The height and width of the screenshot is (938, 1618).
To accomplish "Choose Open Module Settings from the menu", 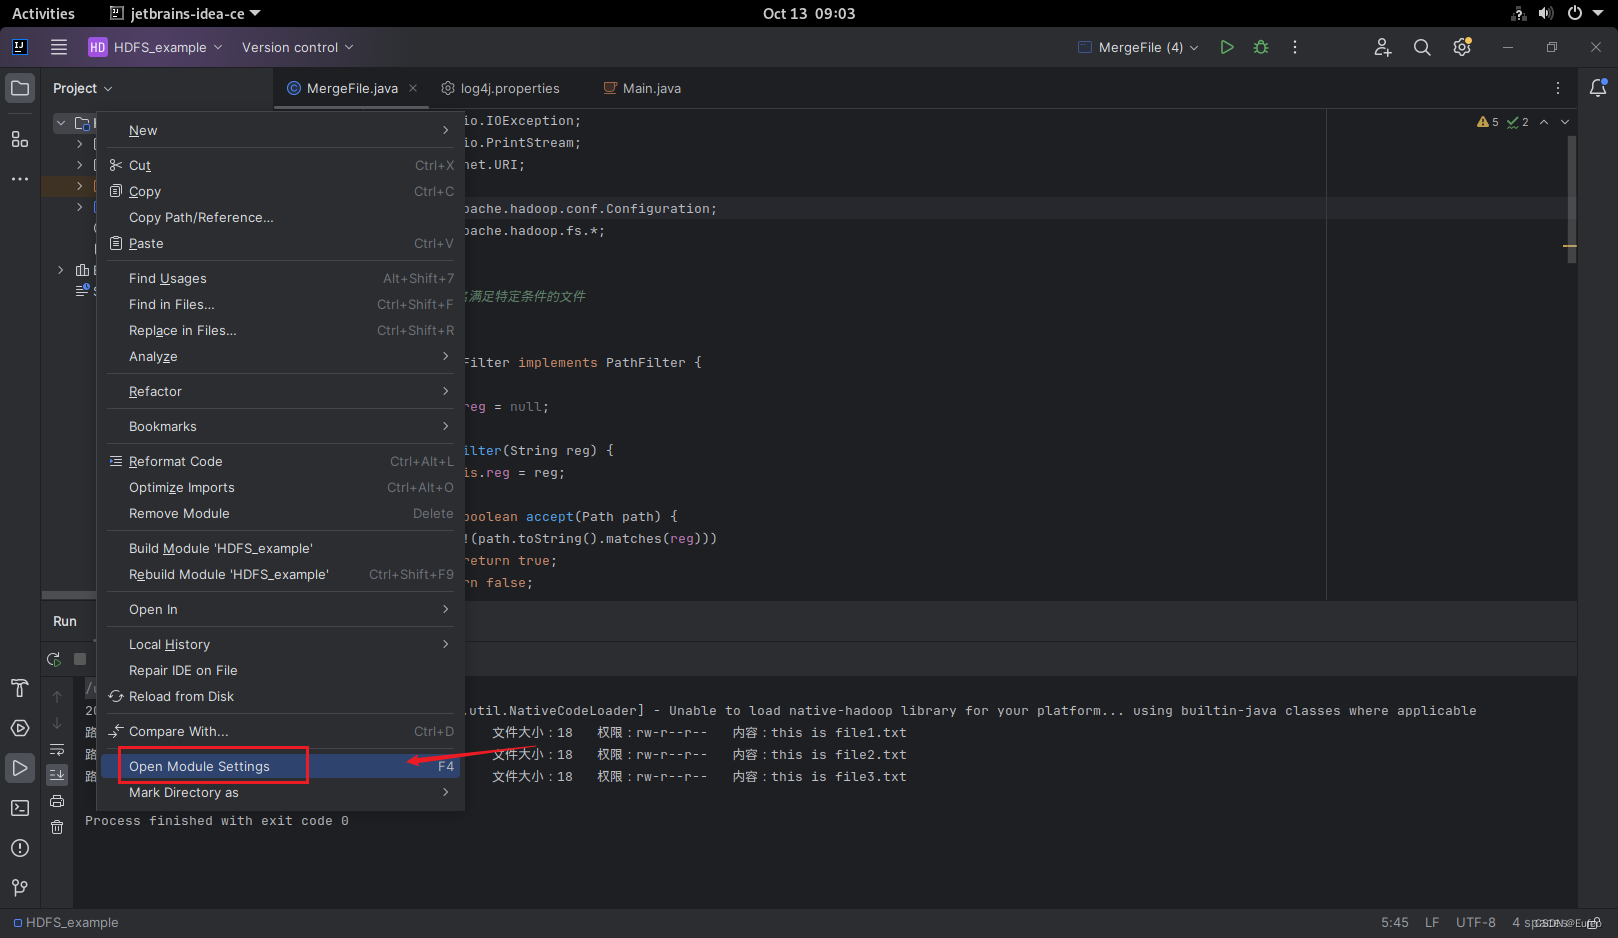I will (199, 765).
